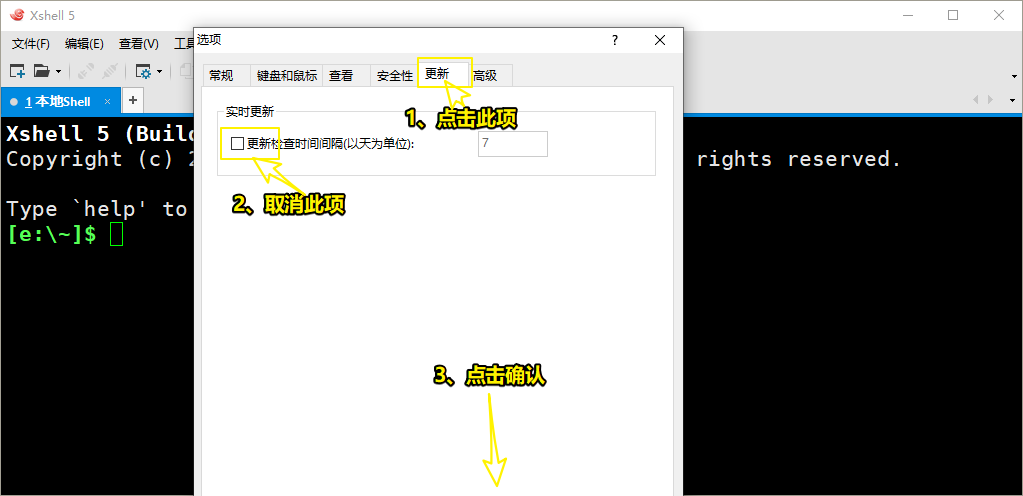
Task: Click the [e:\~]$ terminal prompt
Action: point(52,234)
